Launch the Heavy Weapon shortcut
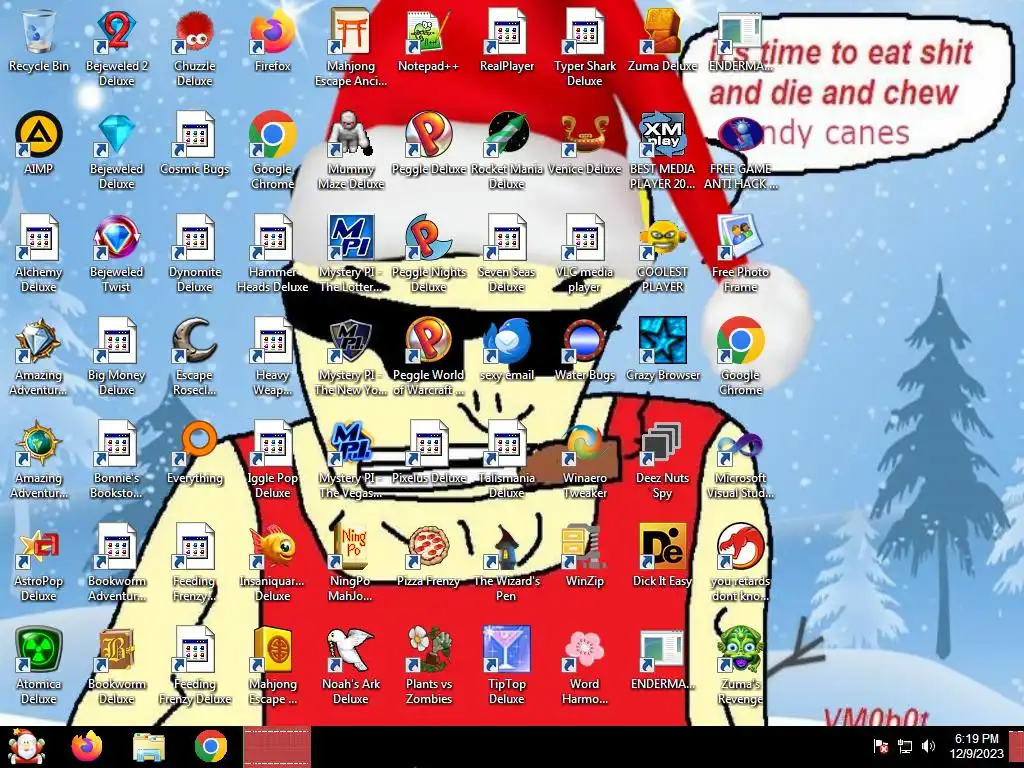This screenshot has height=768, width=1024. 272,355
